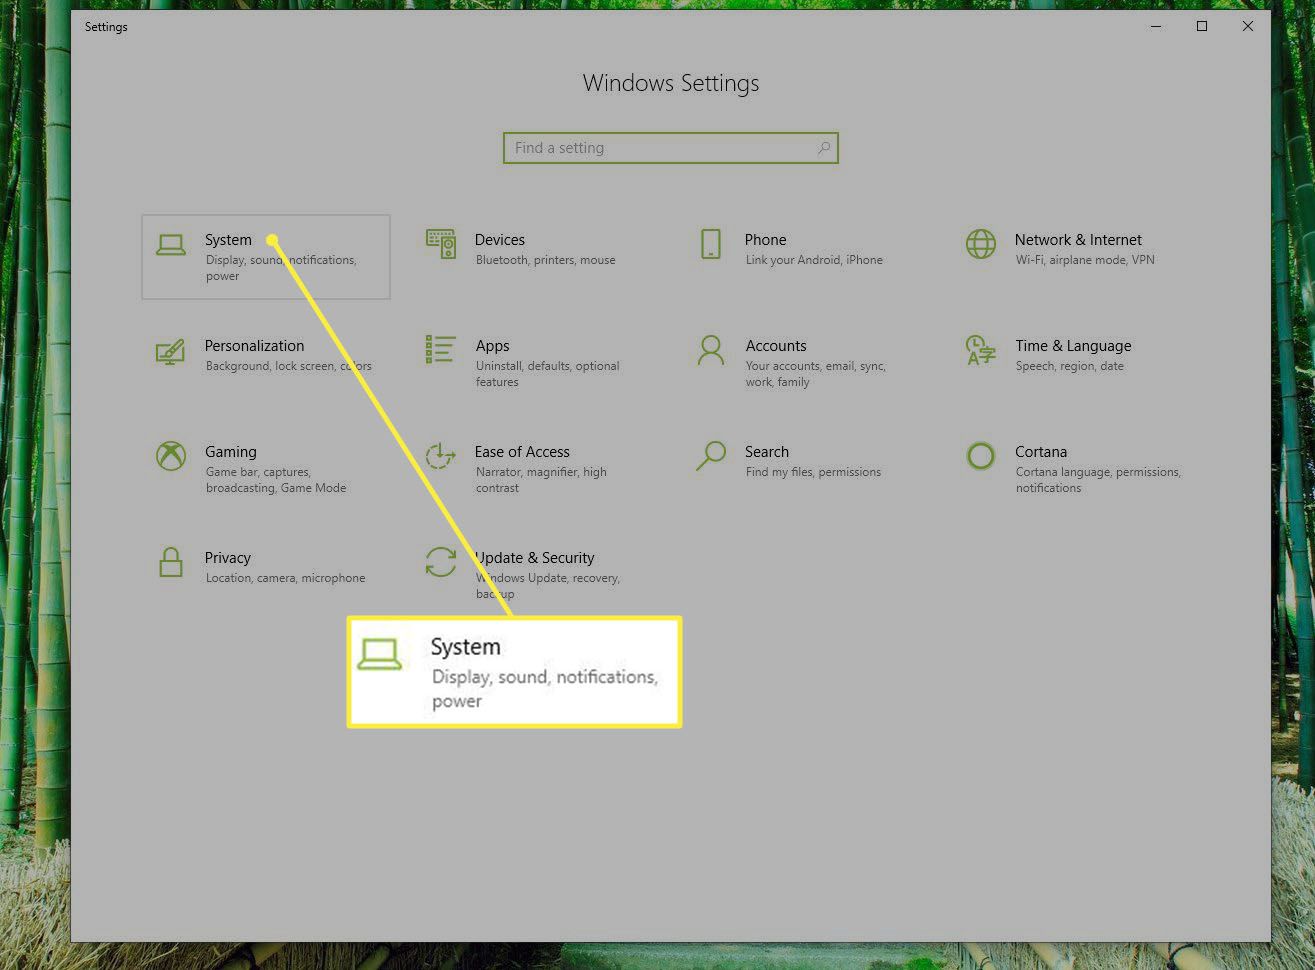Open Search category title
The width and height of the screenshot is (1315, 970).
tap(767, 452)
